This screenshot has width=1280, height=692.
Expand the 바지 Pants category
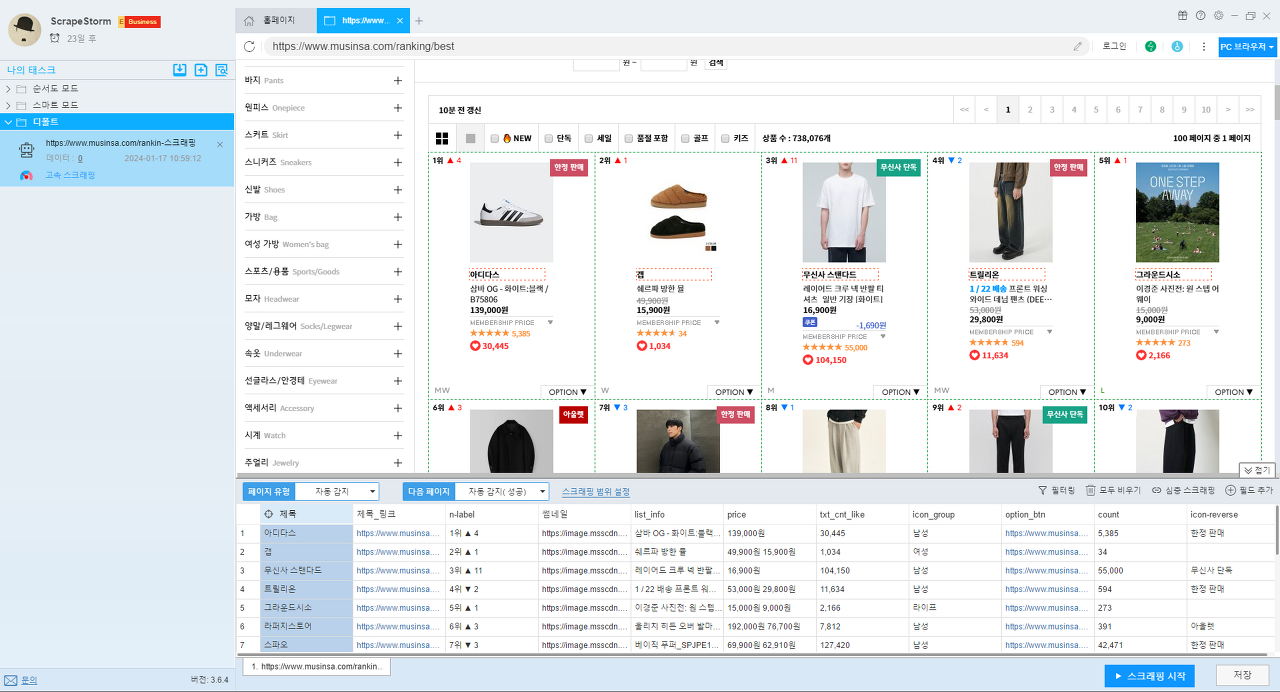click(x=397, y=80)
